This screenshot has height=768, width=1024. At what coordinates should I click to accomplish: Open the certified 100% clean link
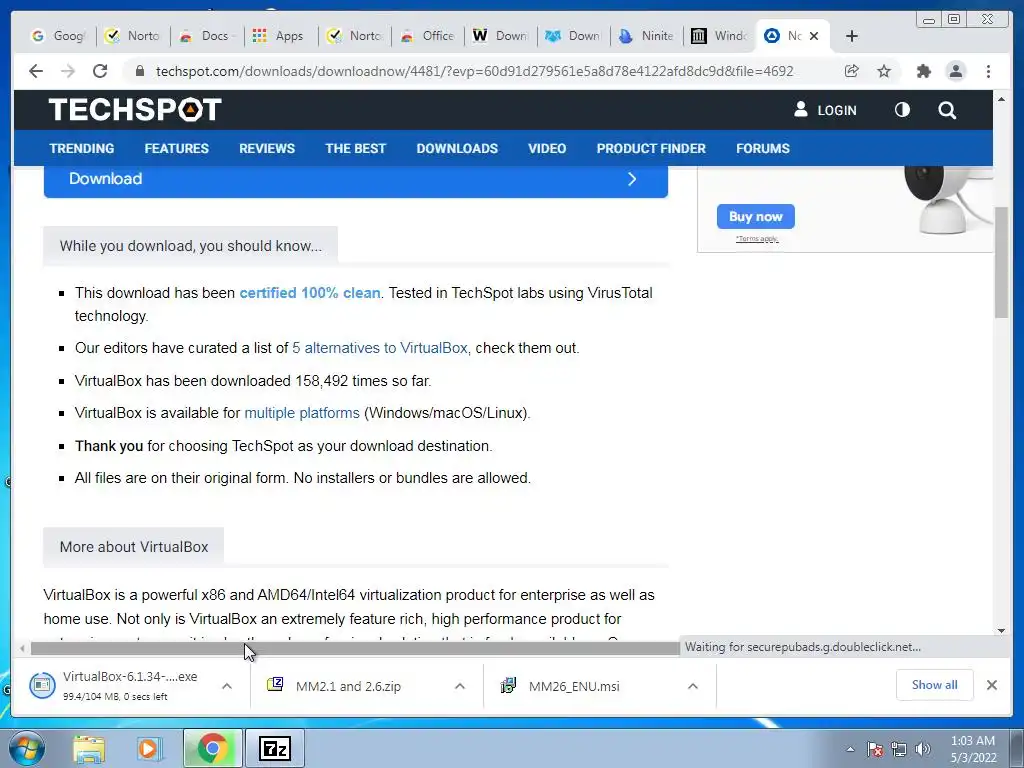click(x=310, y=293)
